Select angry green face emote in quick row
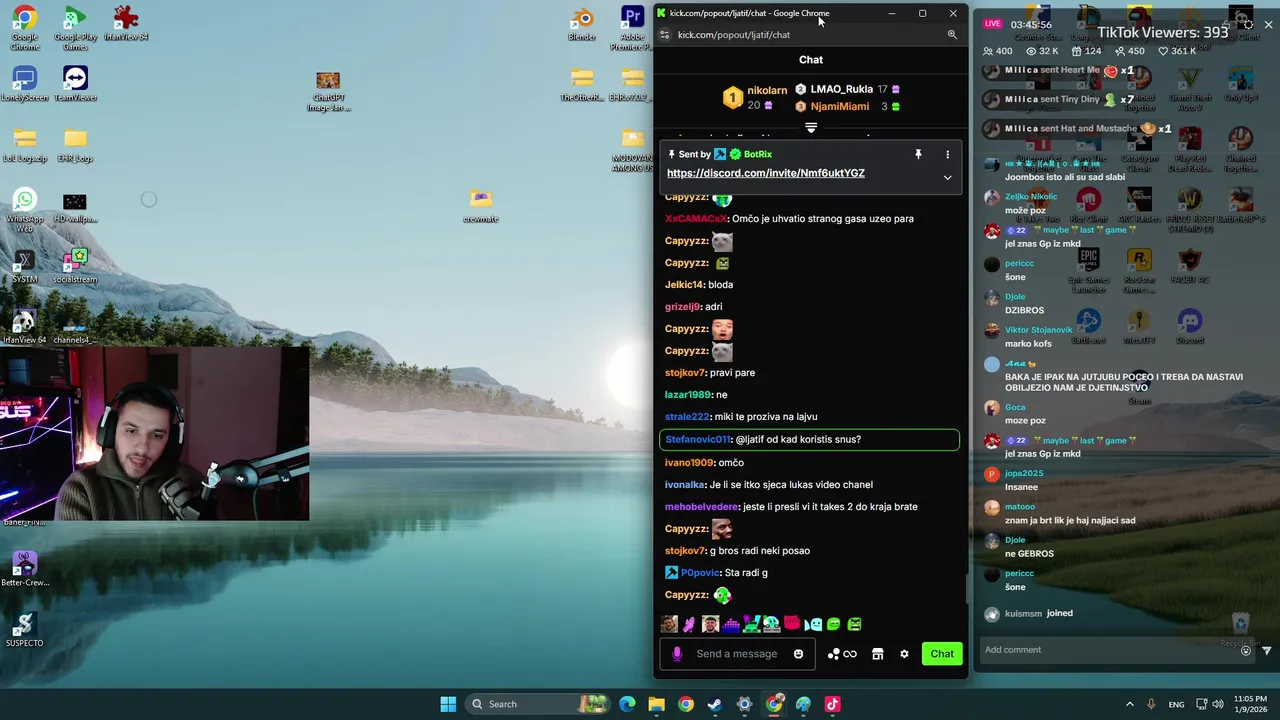 pos(854,624)
